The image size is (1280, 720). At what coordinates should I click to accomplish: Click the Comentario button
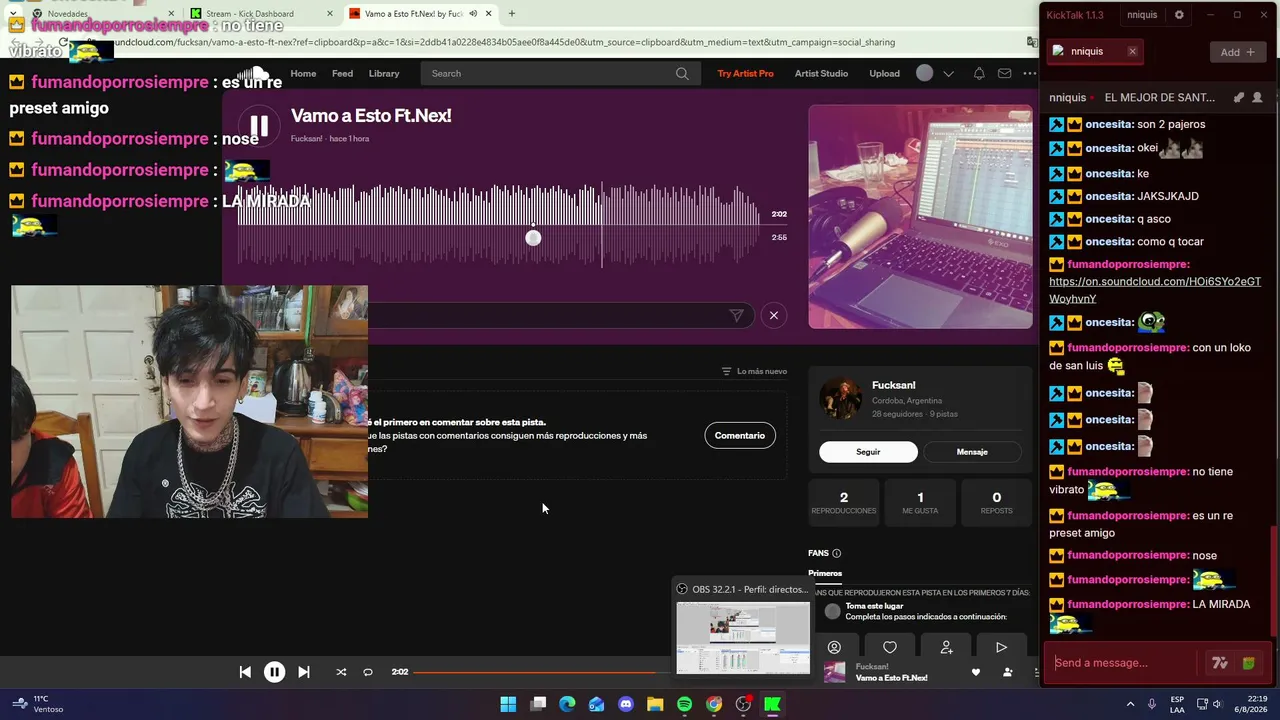coord(740,435)
